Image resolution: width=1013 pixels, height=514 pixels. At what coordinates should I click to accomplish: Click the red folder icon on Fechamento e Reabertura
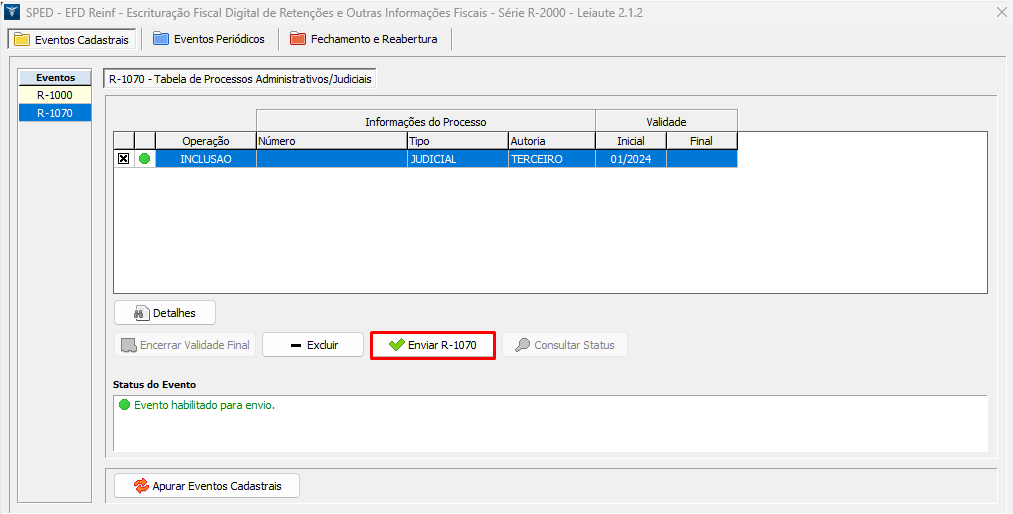click(297, 39)
